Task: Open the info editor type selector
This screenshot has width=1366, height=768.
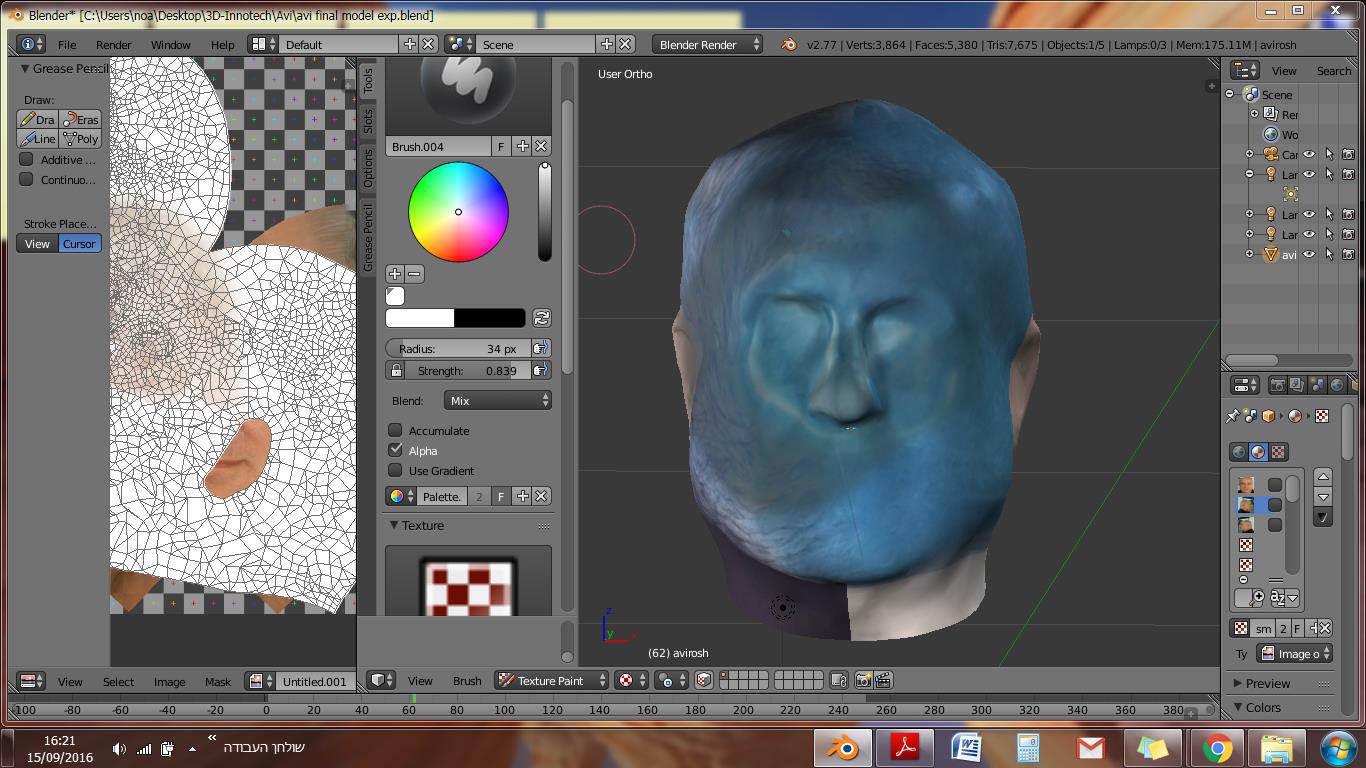Action: pyautogui.click(x=31, y=44)
